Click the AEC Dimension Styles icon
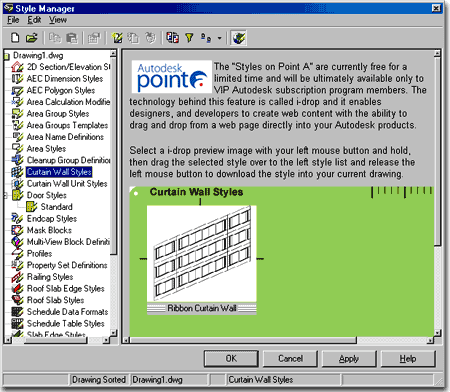Viewport: 450px width, 392px height. [17, 79]
